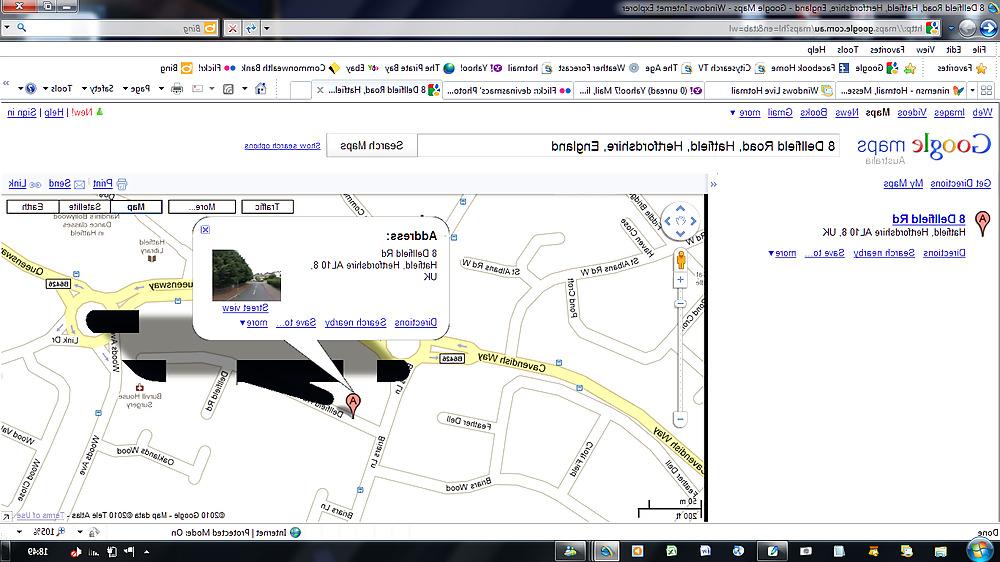
Task: Switch to Windows Live Hotmail tab
Action: (772, 91)
